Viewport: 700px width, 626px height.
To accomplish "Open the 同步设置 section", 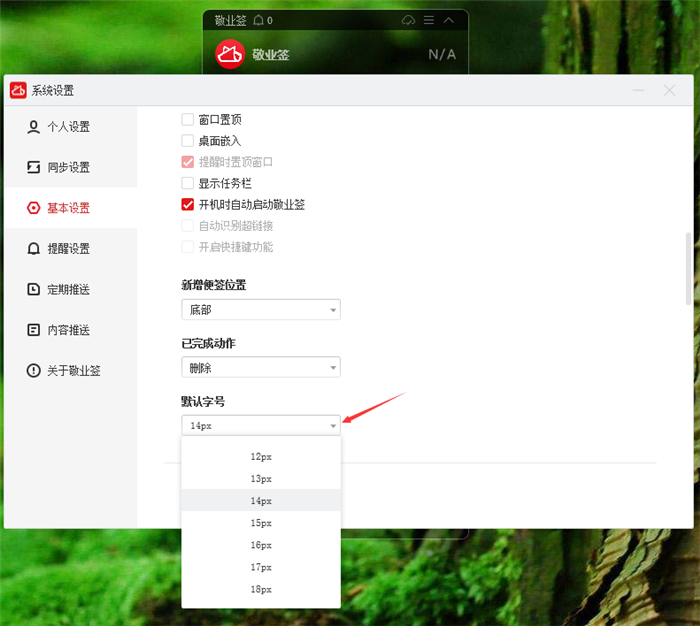I will click(x=71, y=167).
